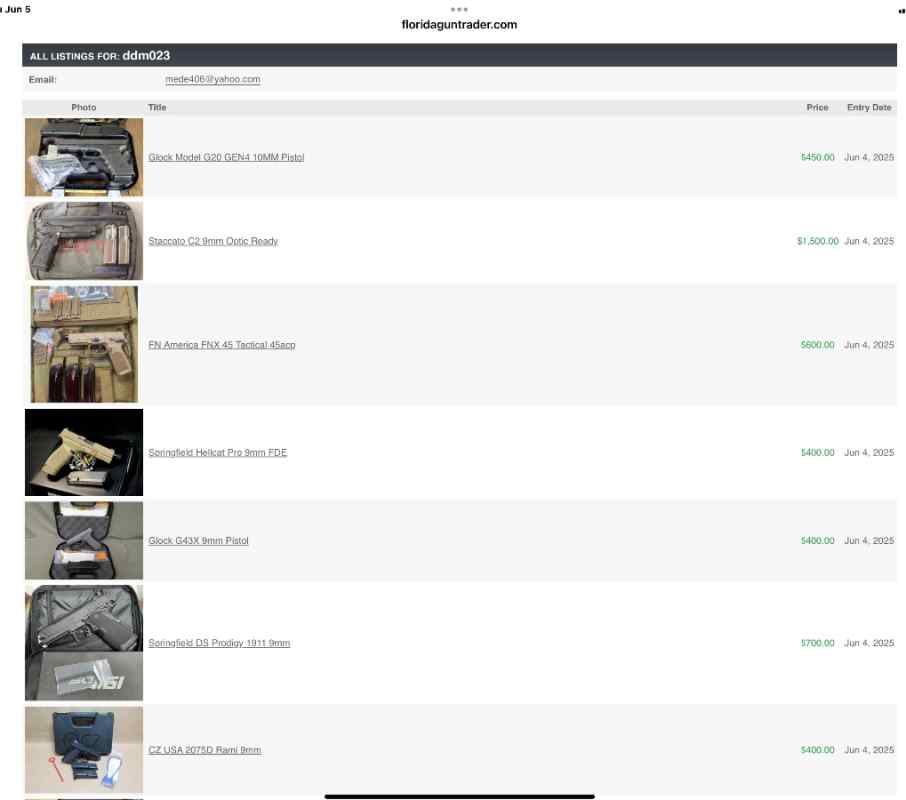
Task: Click the Jun 4, 2025 date on CZ Rami row
Action: click(869, 750)
